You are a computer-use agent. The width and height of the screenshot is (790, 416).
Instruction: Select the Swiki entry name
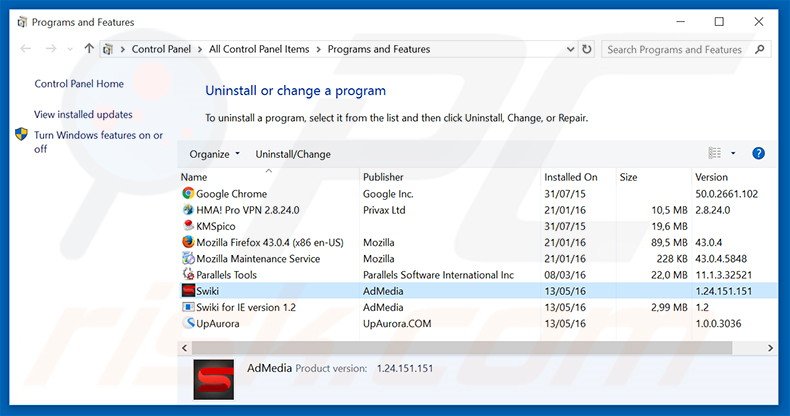coord(207,291)
